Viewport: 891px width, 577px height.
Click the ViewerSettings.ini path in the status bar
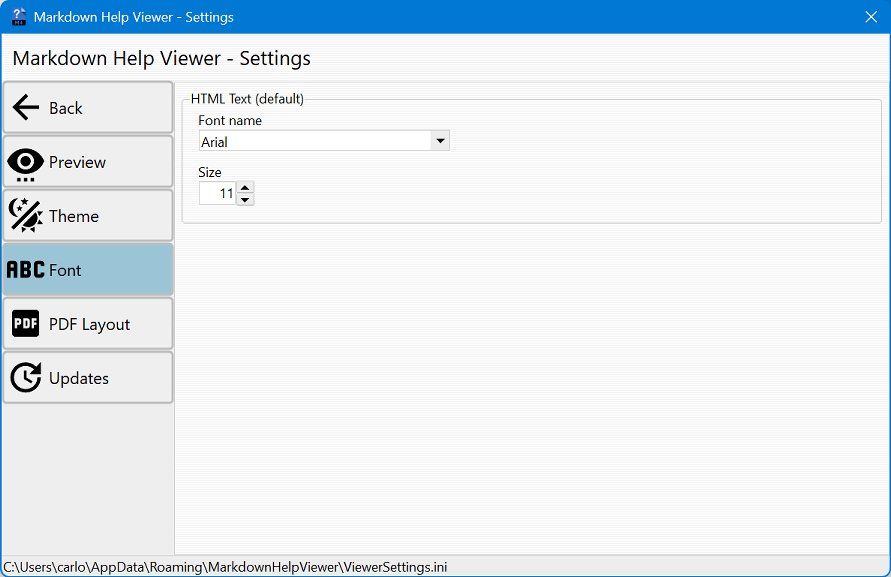[225, 567]
